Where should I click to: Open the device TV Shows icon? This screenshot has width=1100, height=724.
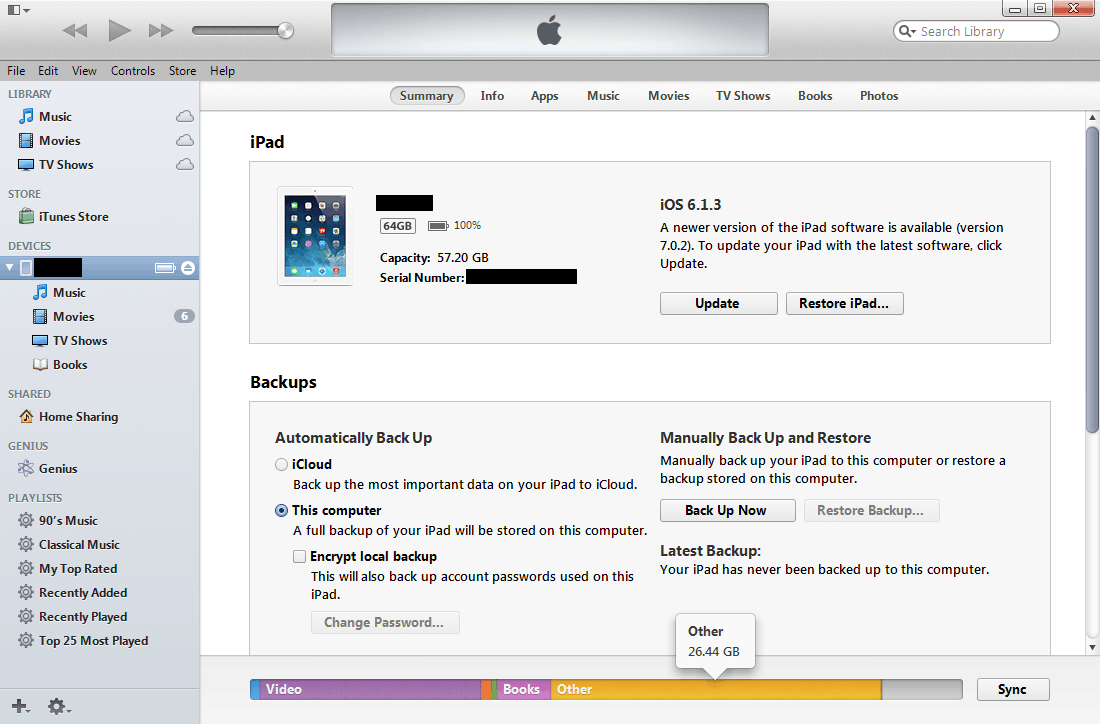coord(41,340)
